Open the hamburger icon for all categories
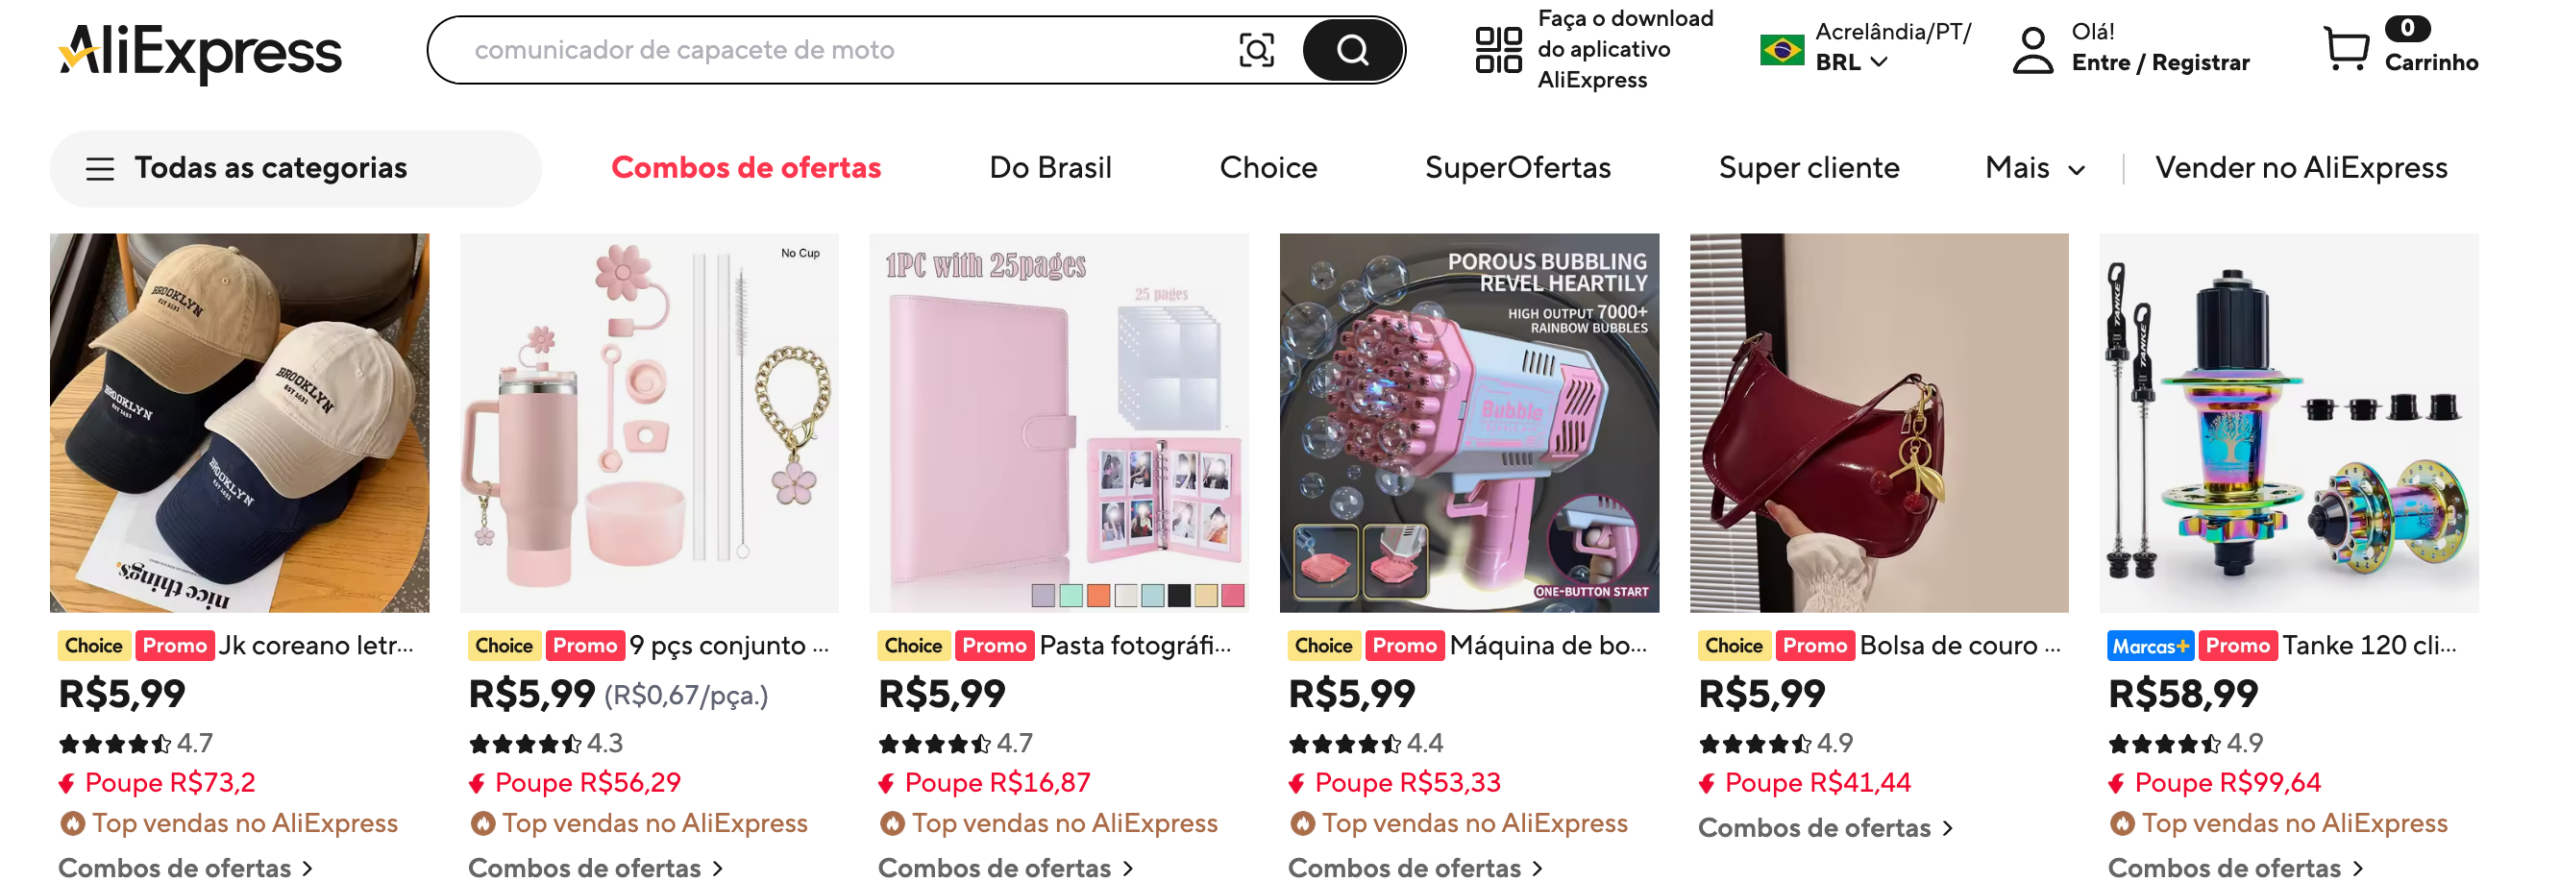This screenshot has height=882, width=2560. (x=100, y=168)
